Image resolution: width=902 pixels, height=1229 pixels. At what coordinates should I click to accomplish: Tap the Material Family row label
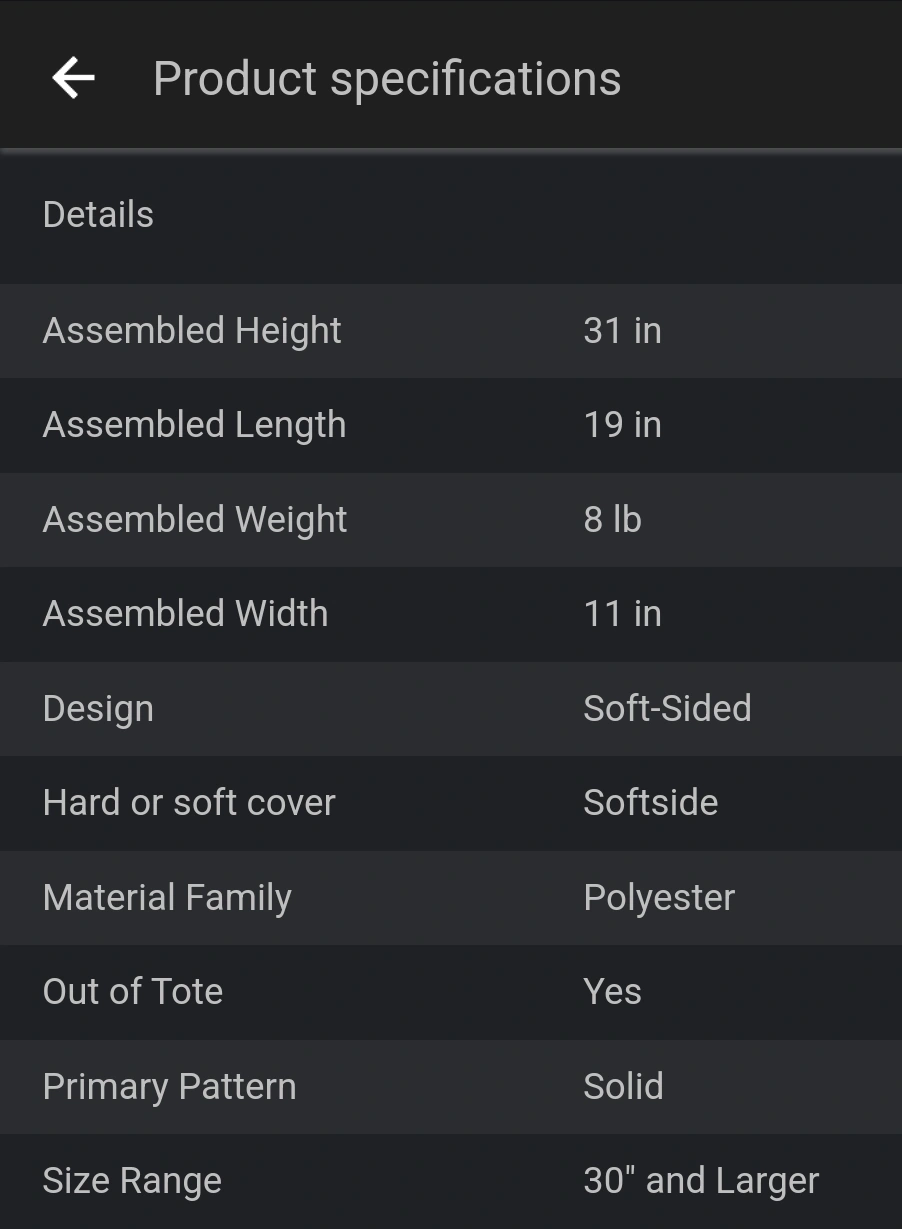click(x=167, y=898)
